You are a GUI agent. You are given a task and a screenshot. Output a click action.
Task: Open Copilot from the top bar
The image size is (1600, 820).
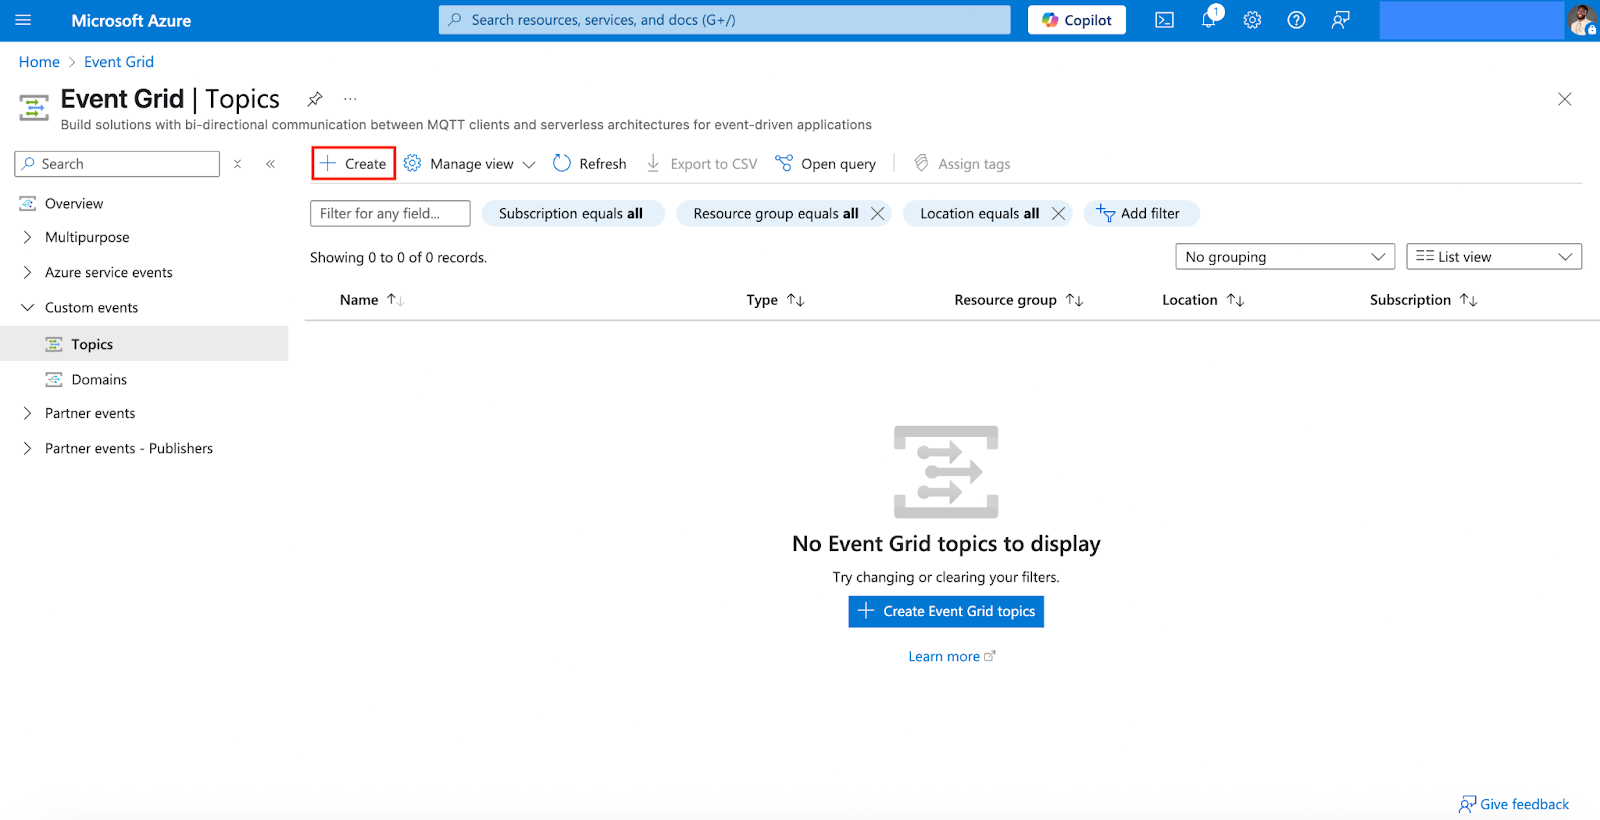(x=1077, y=20)
